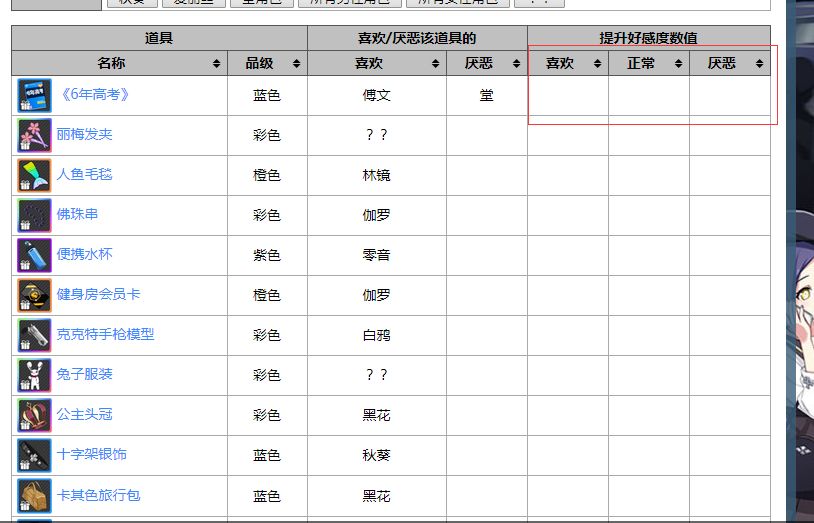Click the 人鱼毛毯 mermaid blanket icon
This screenshot has height=523, width=814.
pos(34,176)
